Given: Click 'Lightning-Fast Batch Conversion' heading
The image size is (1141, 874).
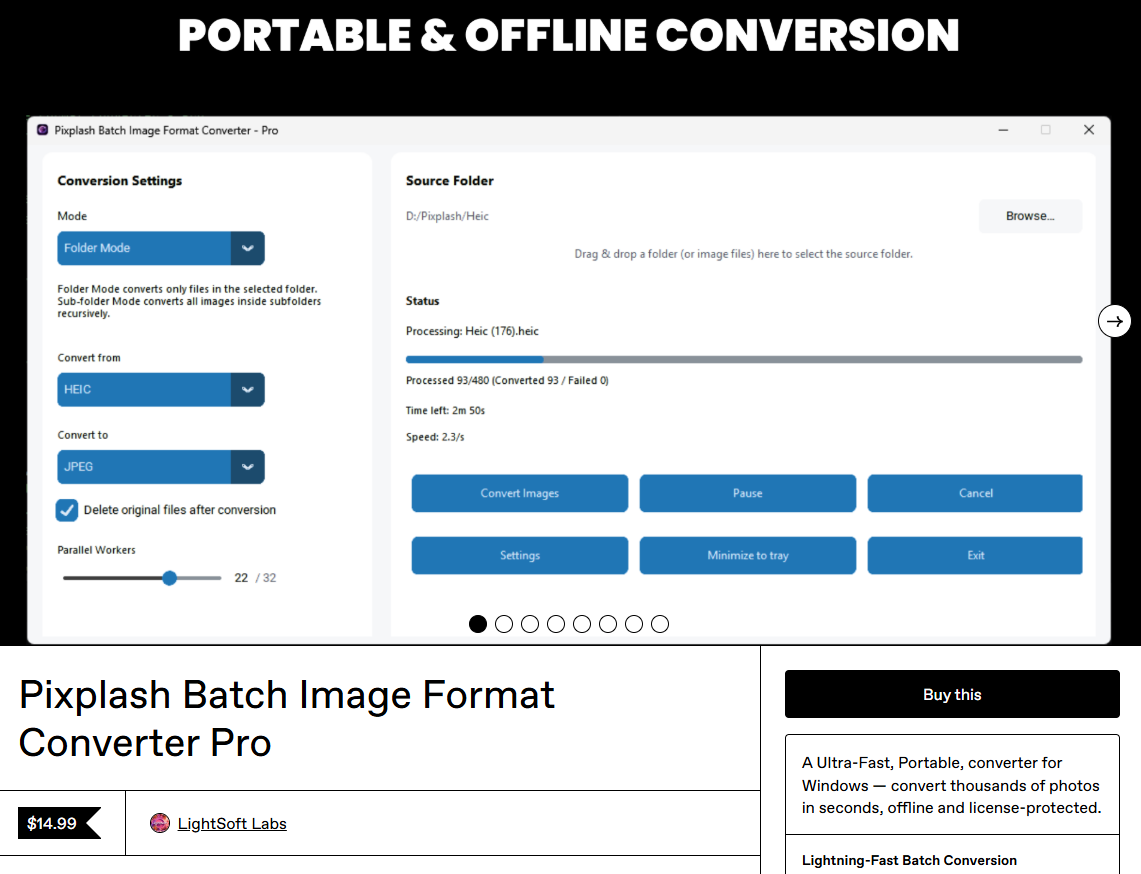Looking at the screenshot, I should coord(909,860).
